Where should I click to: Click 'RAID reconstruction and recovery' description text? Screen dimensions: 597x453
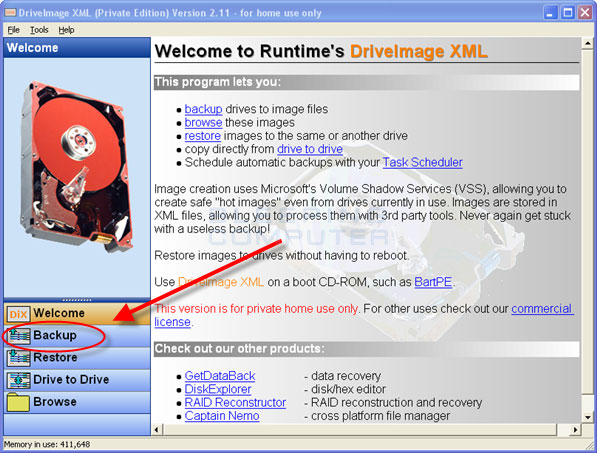[396, 403]
